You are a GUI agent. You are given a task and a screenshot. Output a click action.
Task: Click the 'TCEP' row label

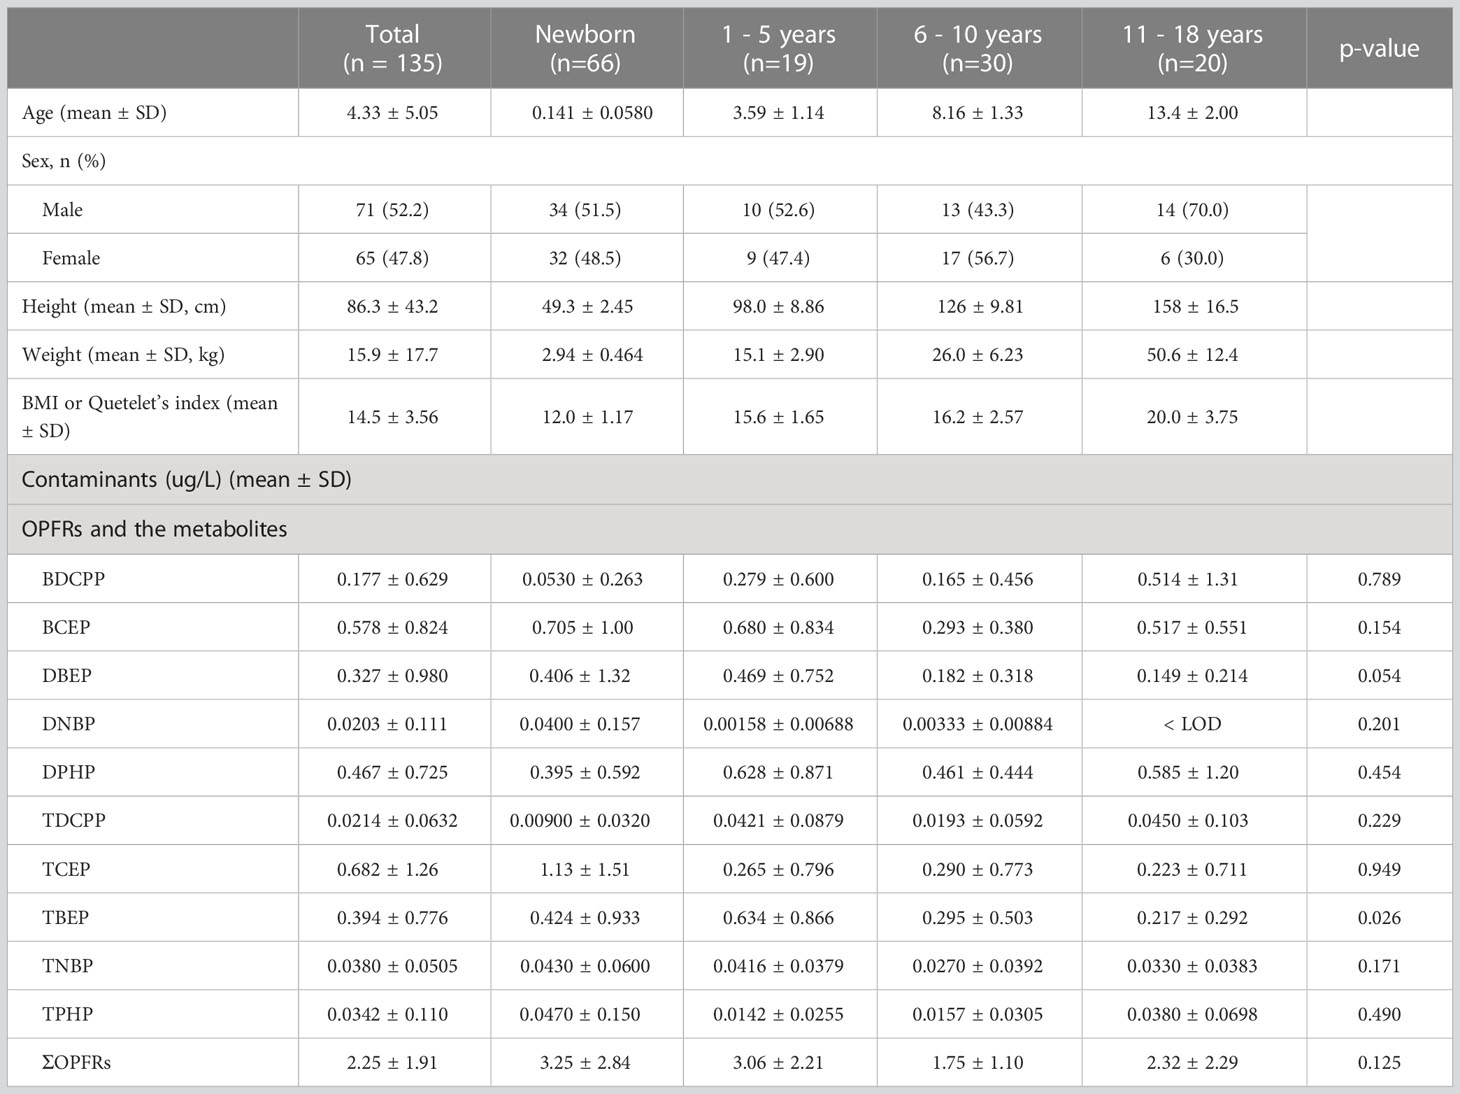tap(66, 869)
